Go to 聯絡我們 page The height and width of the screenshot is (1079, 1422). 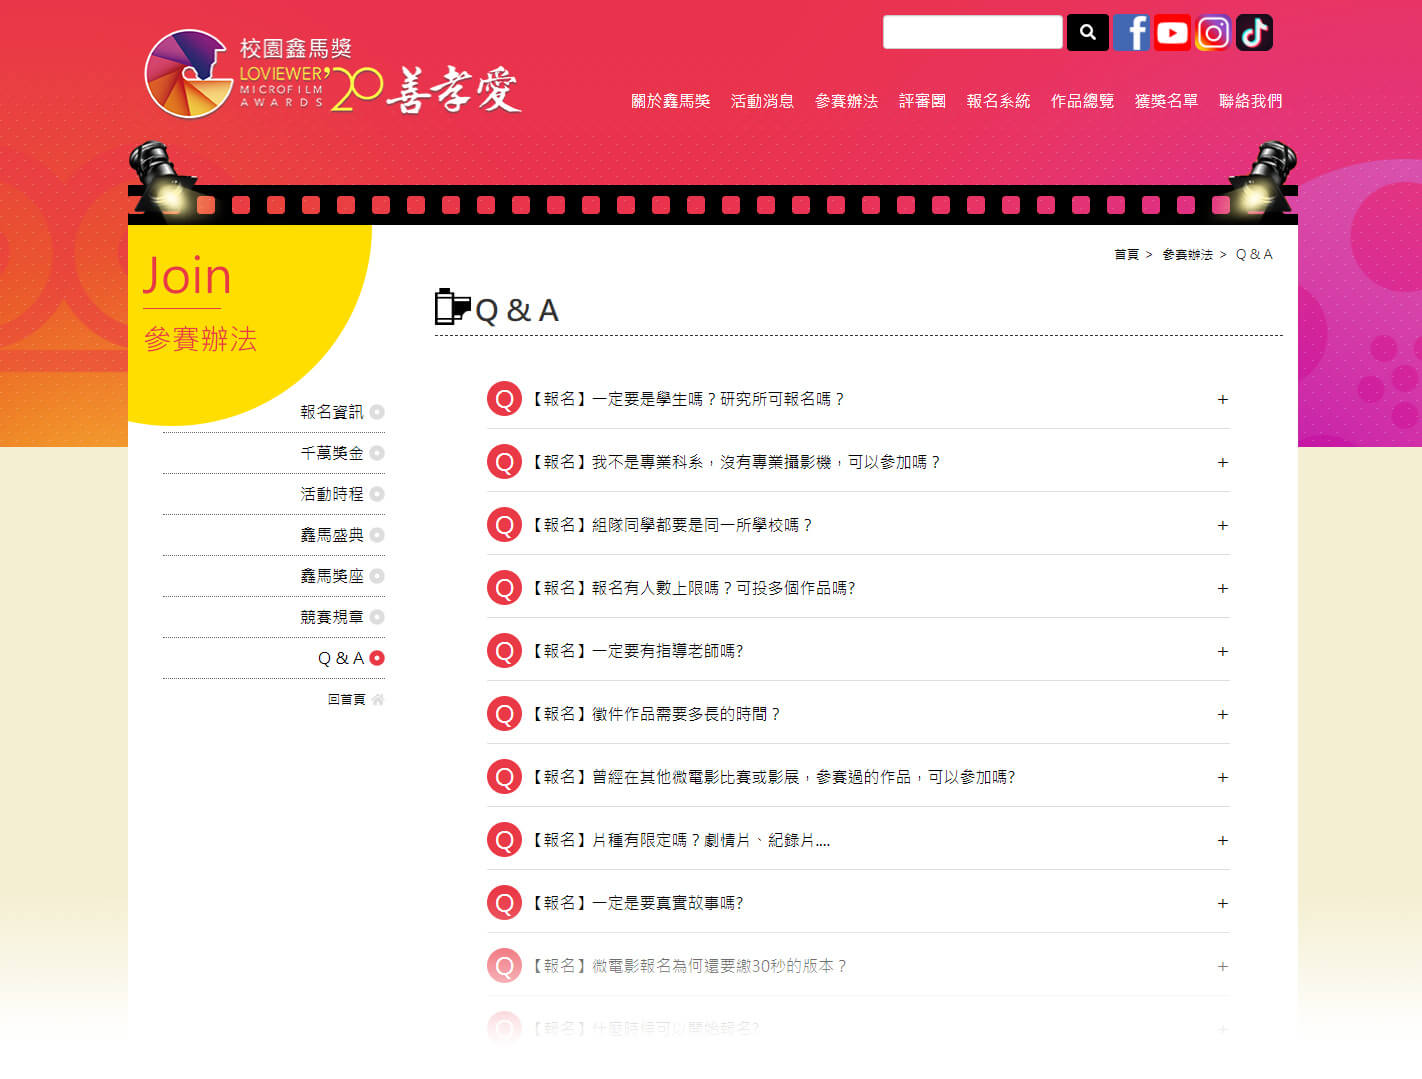[x=1250, y=101]
